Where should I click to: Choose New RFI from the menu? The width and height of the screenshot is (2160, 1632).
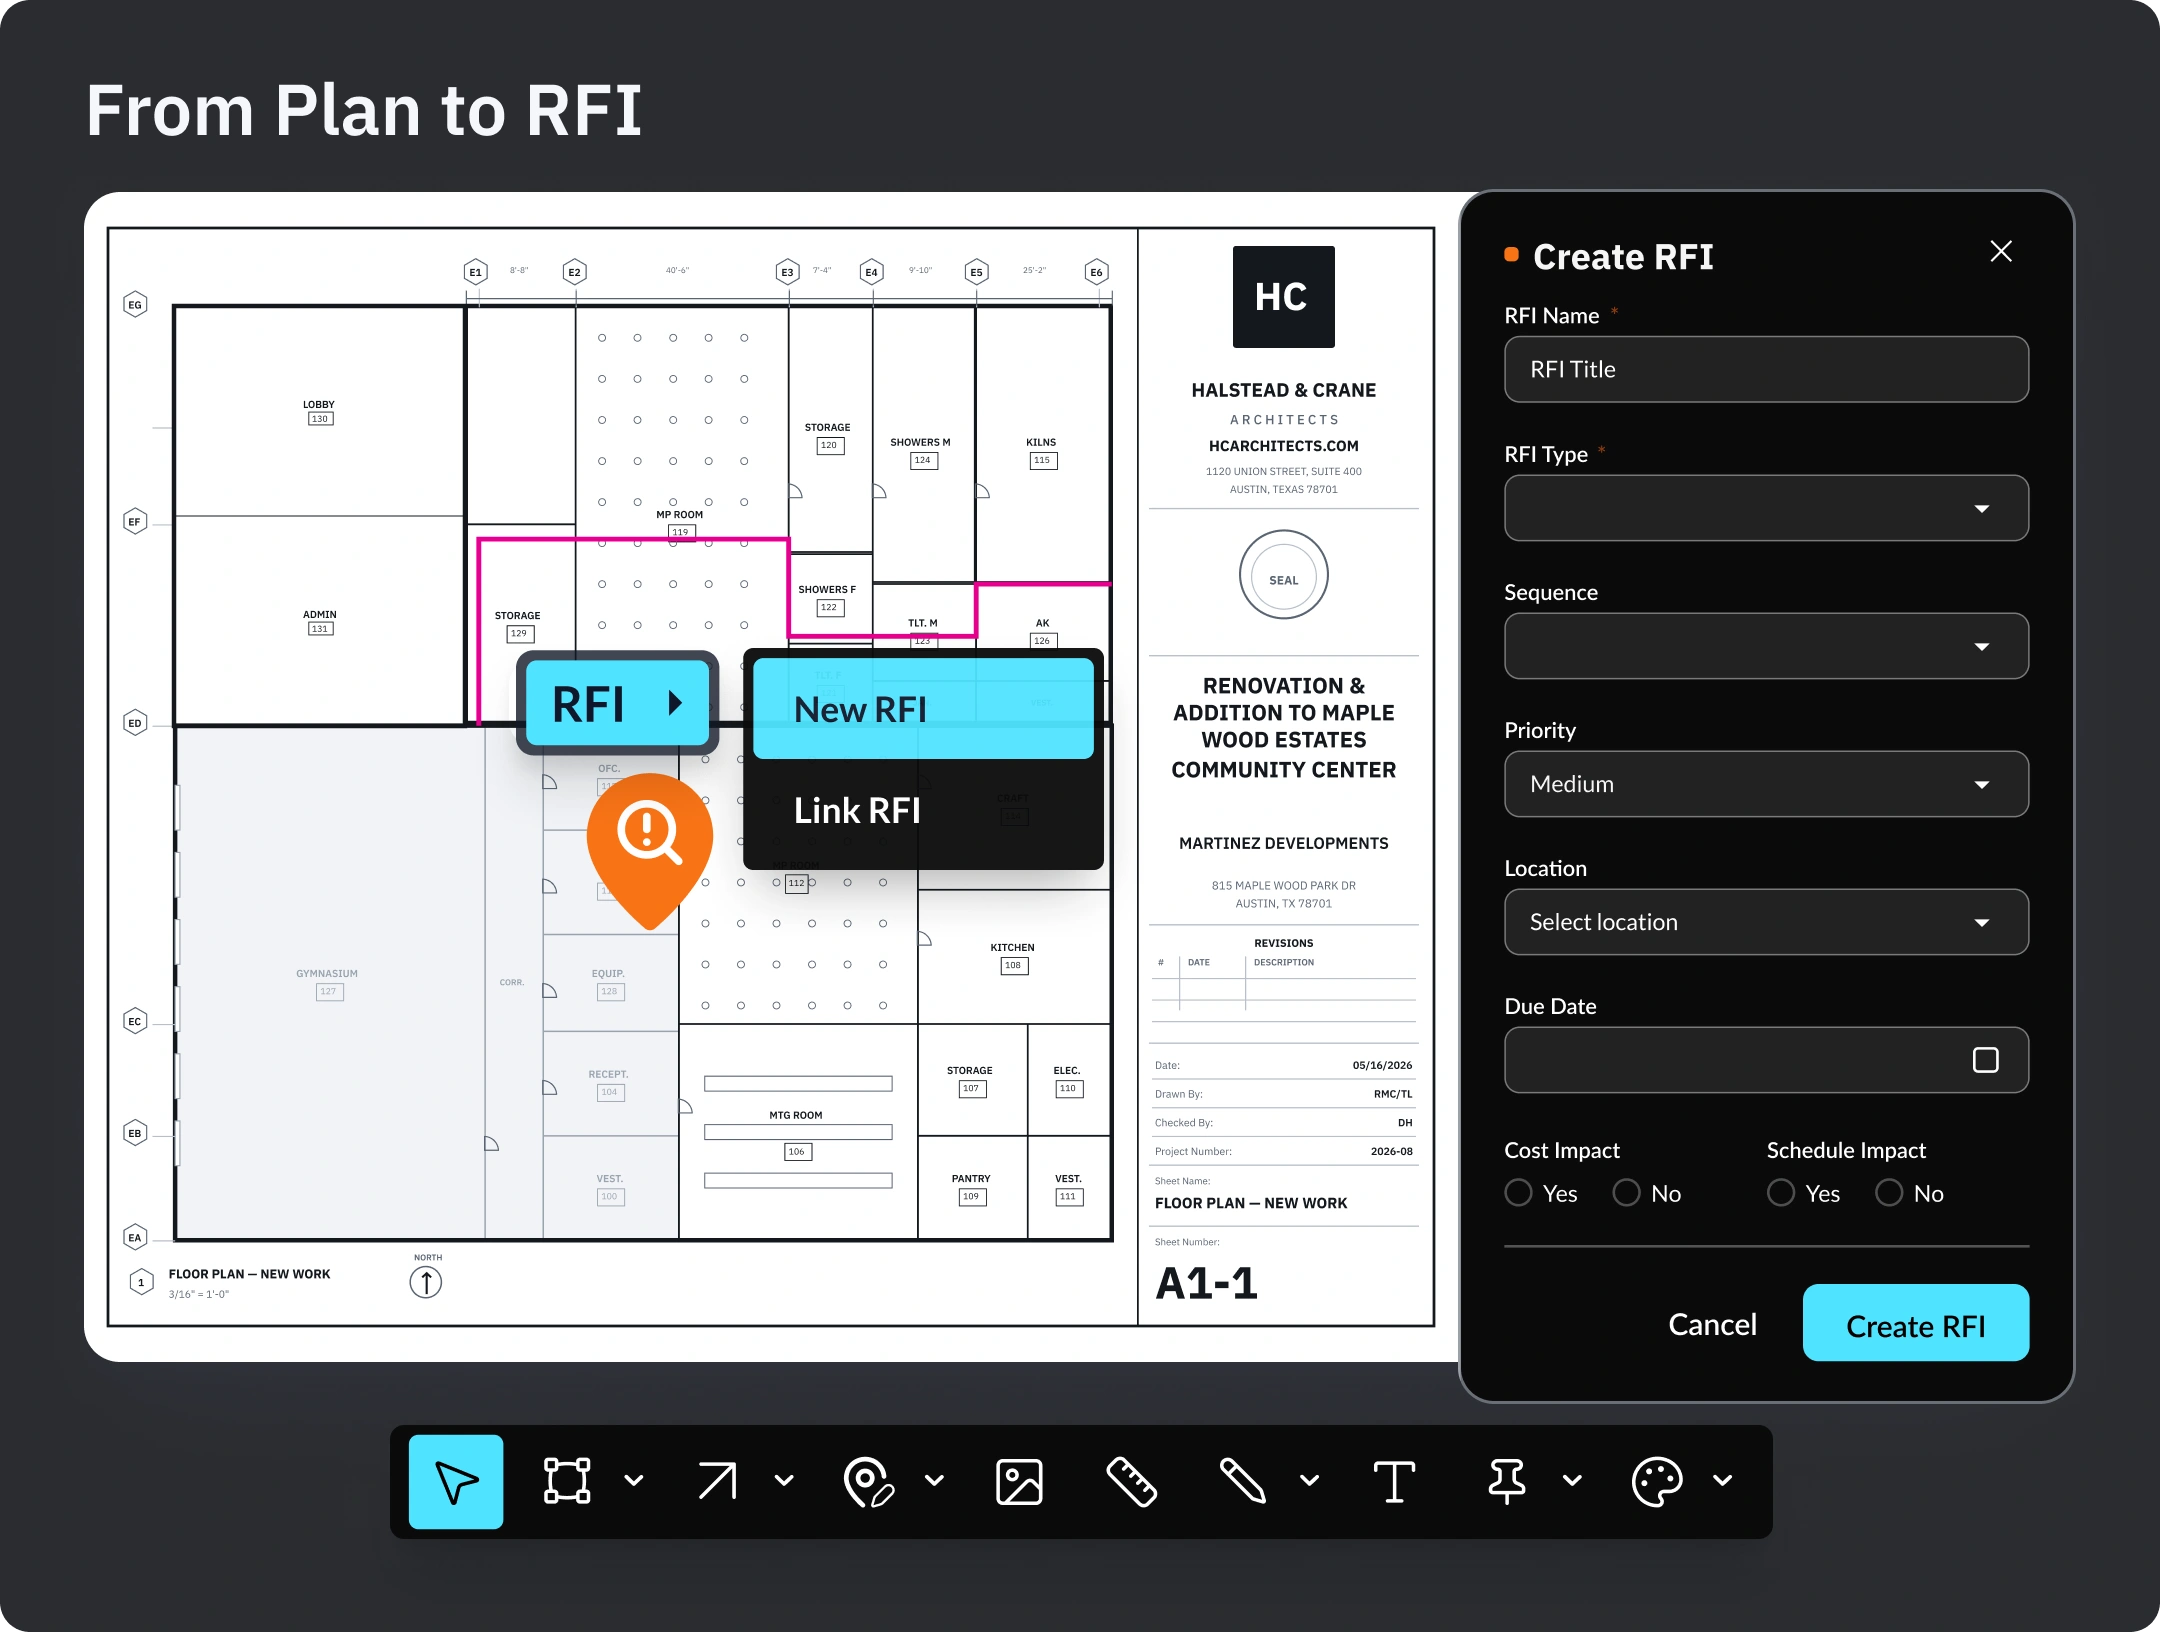coord(923,709)
